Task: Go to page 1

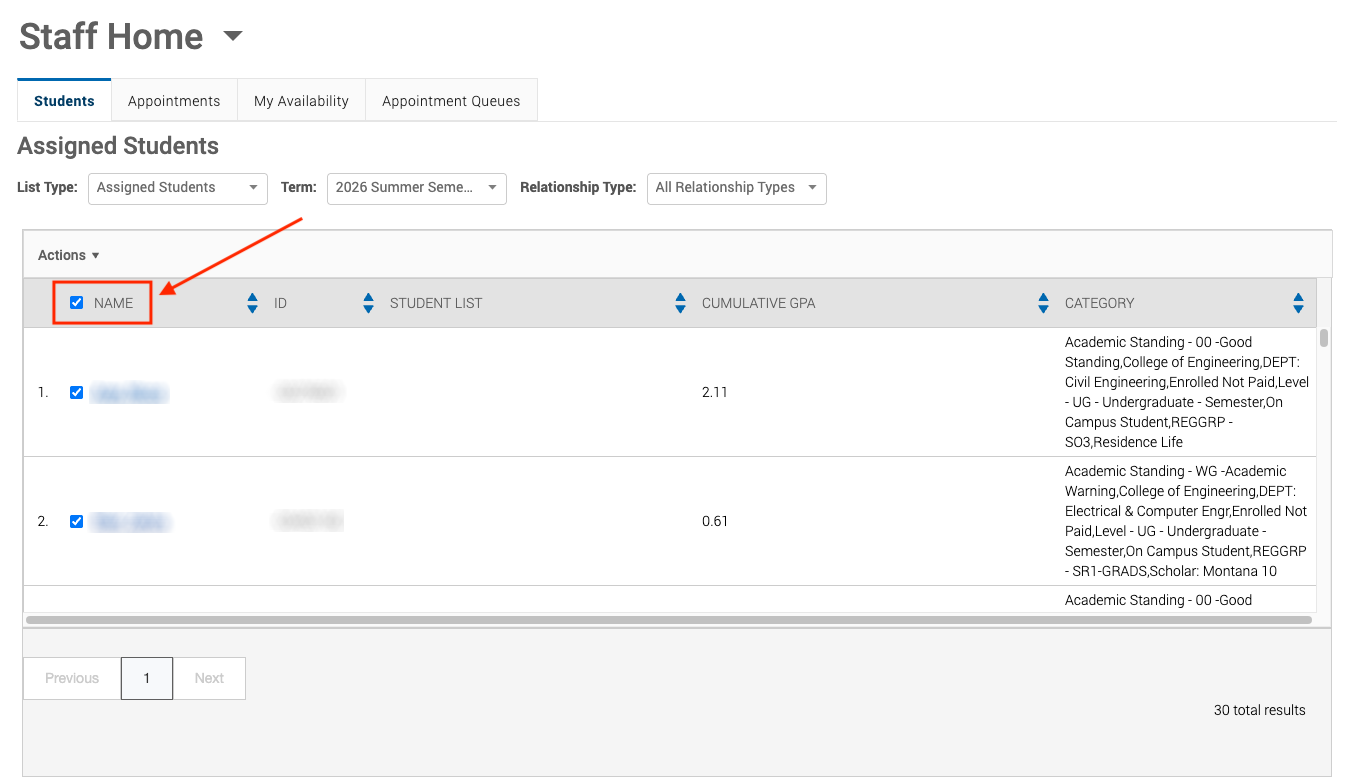Action: pos(147,678)
